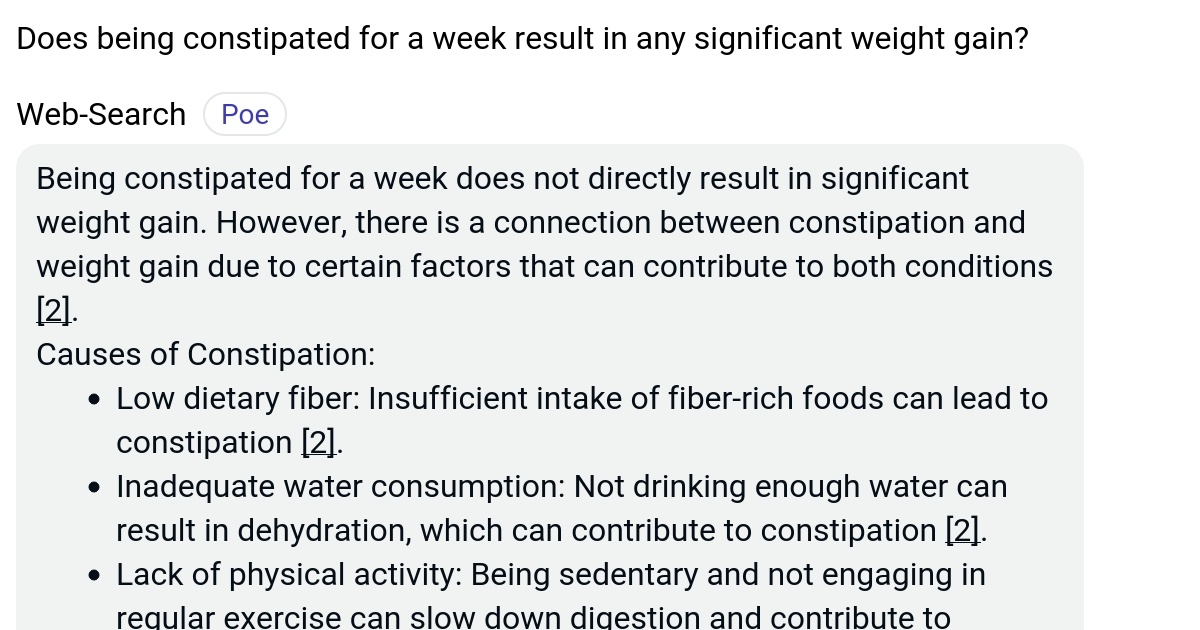Click the Poe badge next to Web-Search
Image resolution: width=1200 pixels, height=630 pixels.
[x=244, y=113]
